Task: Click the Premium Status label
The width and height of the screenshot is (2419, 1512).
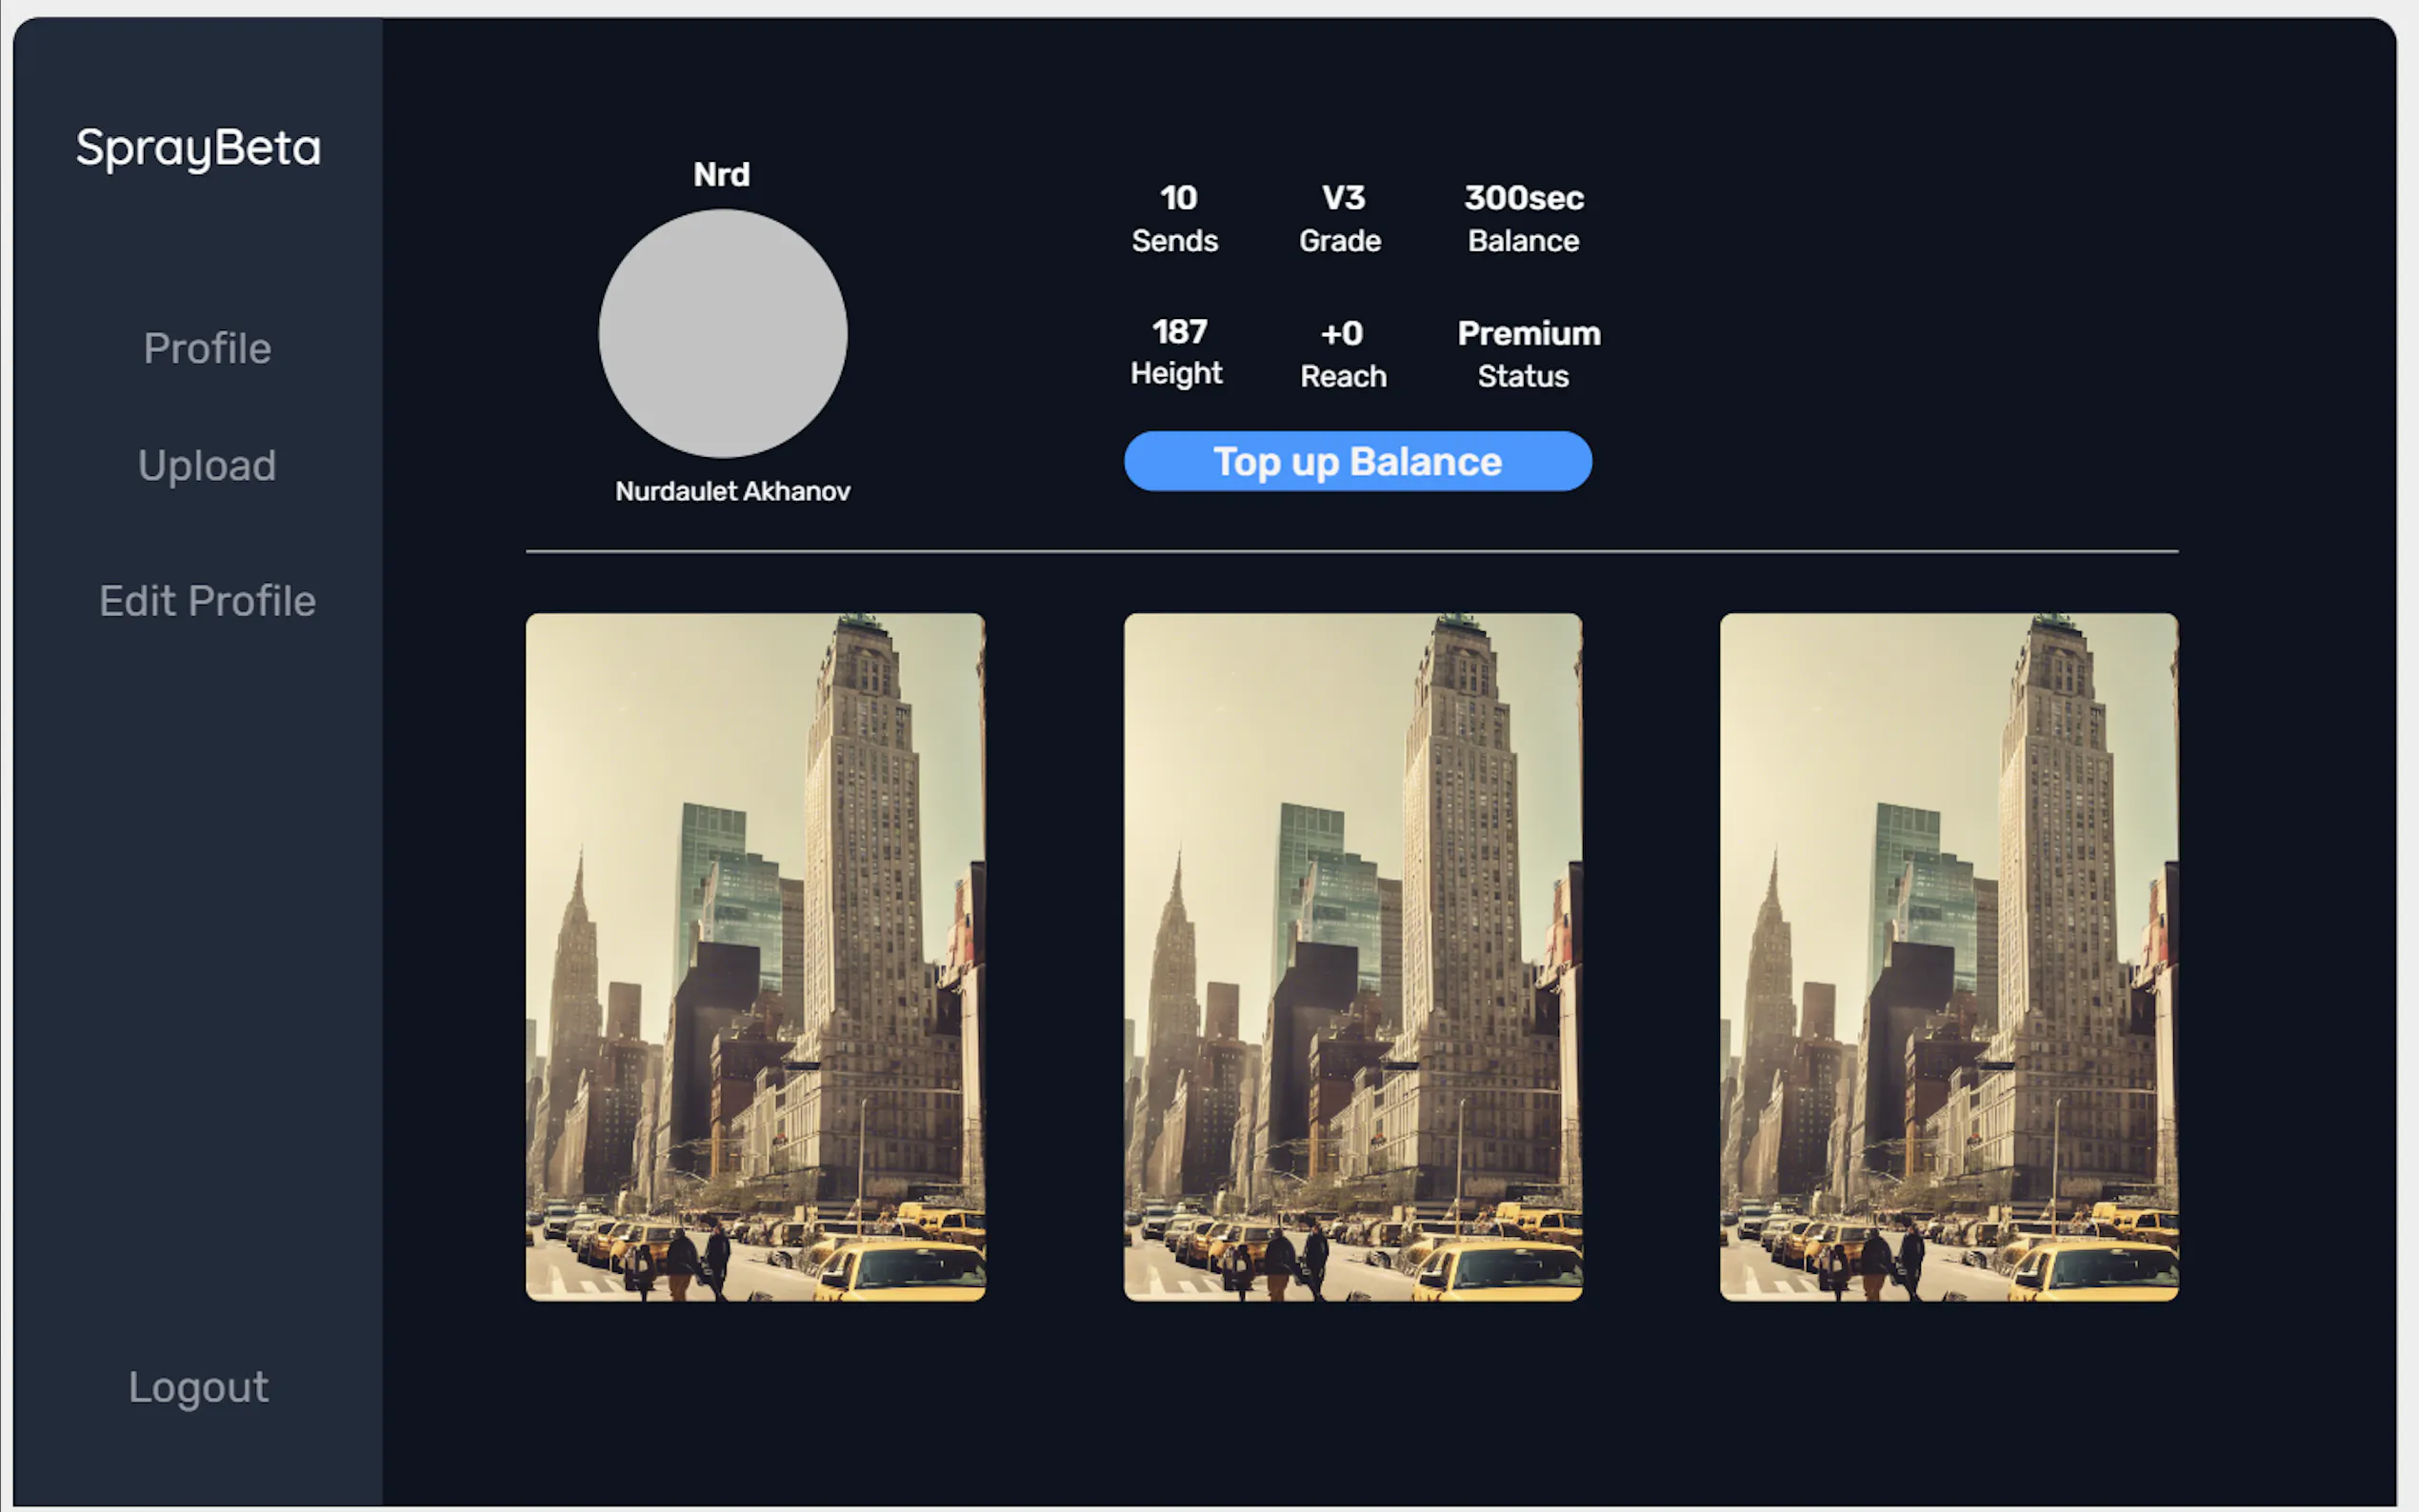Action: 1528,353
